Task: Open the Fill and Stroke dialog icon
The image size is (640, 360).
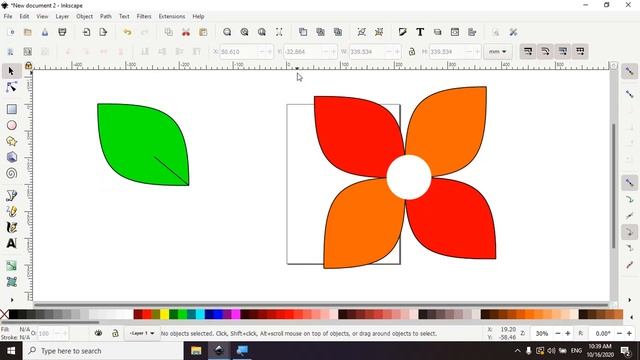Action: (402, 32)
